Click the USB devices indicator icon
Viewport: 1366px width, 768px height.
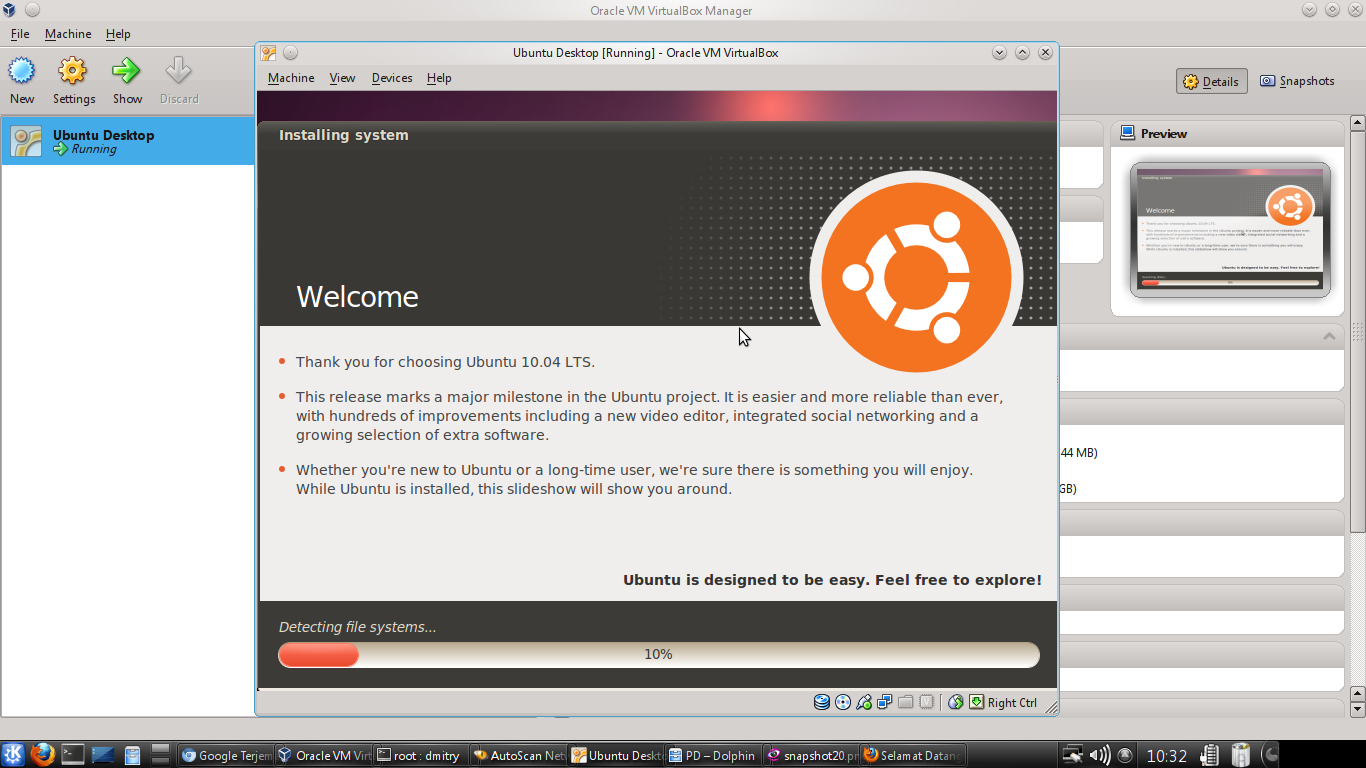864,702
